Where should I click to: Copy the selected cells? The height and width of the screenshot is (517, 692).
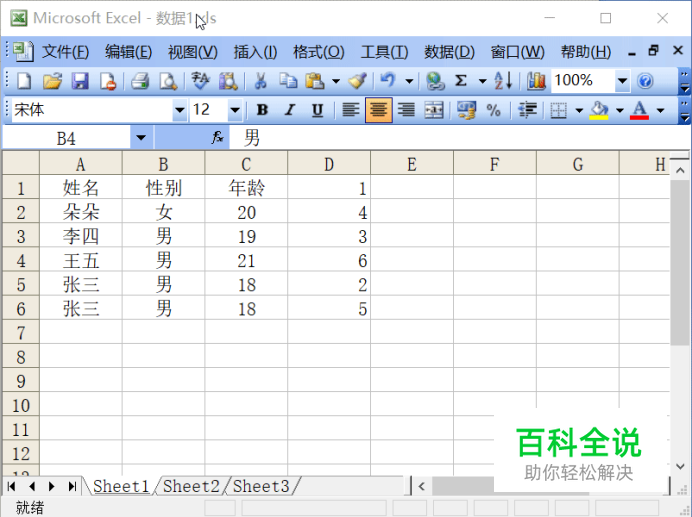tap(288, 81)
